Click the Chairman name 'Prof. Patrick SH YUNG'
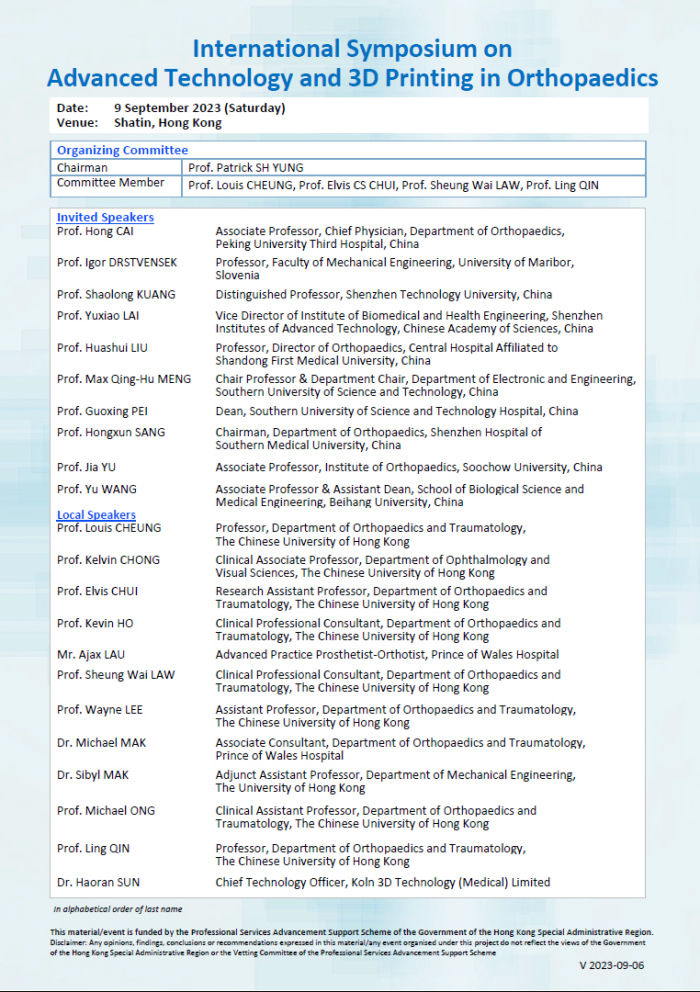 point(246,168)
